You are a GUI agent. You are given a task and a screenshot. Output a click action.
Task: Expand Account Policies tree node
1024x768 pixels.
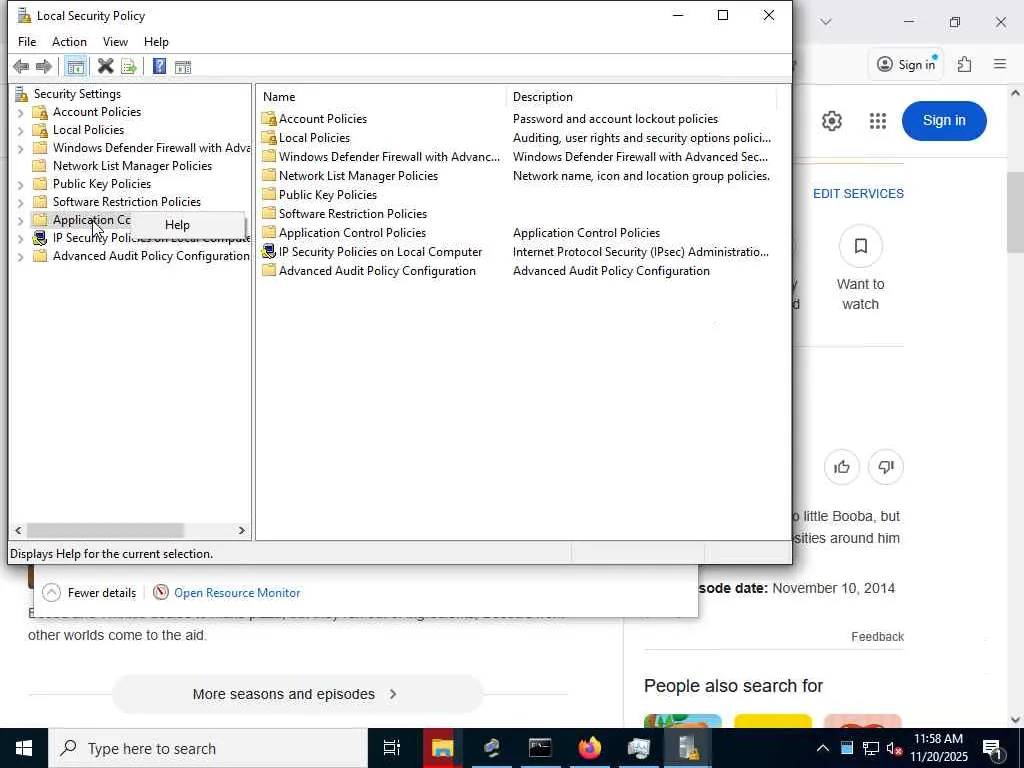tap(20, 113)
